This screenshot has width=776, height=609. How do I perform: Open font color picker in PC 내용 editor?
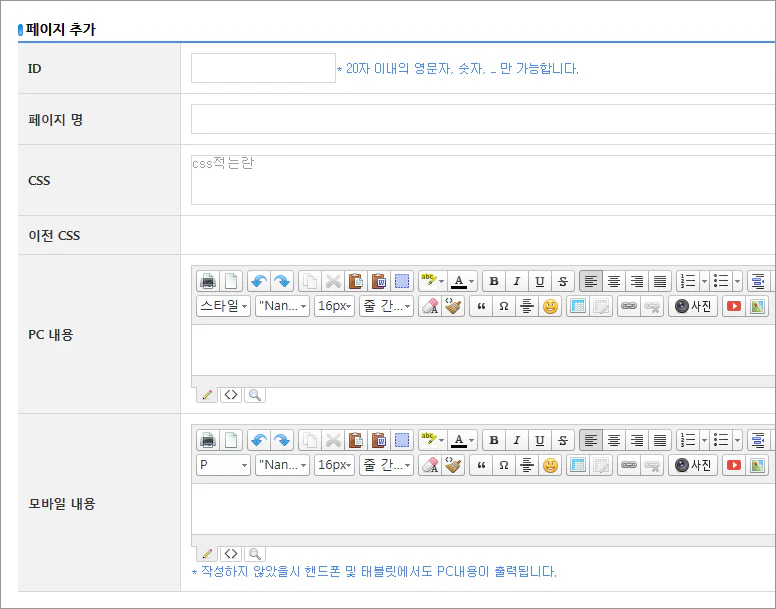coord(463,281)
